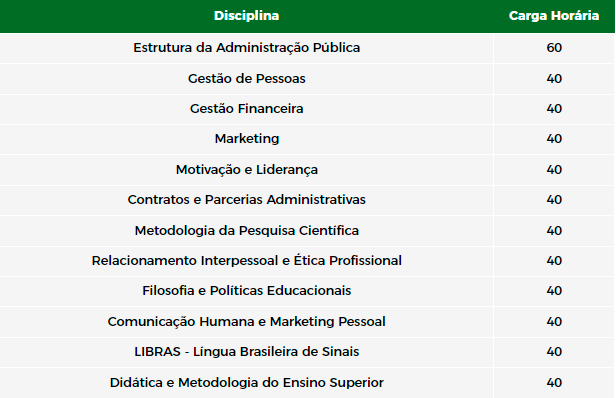Click the Carga Horária column header
This screenshot has width=616, height=398.
click(554, 16)
